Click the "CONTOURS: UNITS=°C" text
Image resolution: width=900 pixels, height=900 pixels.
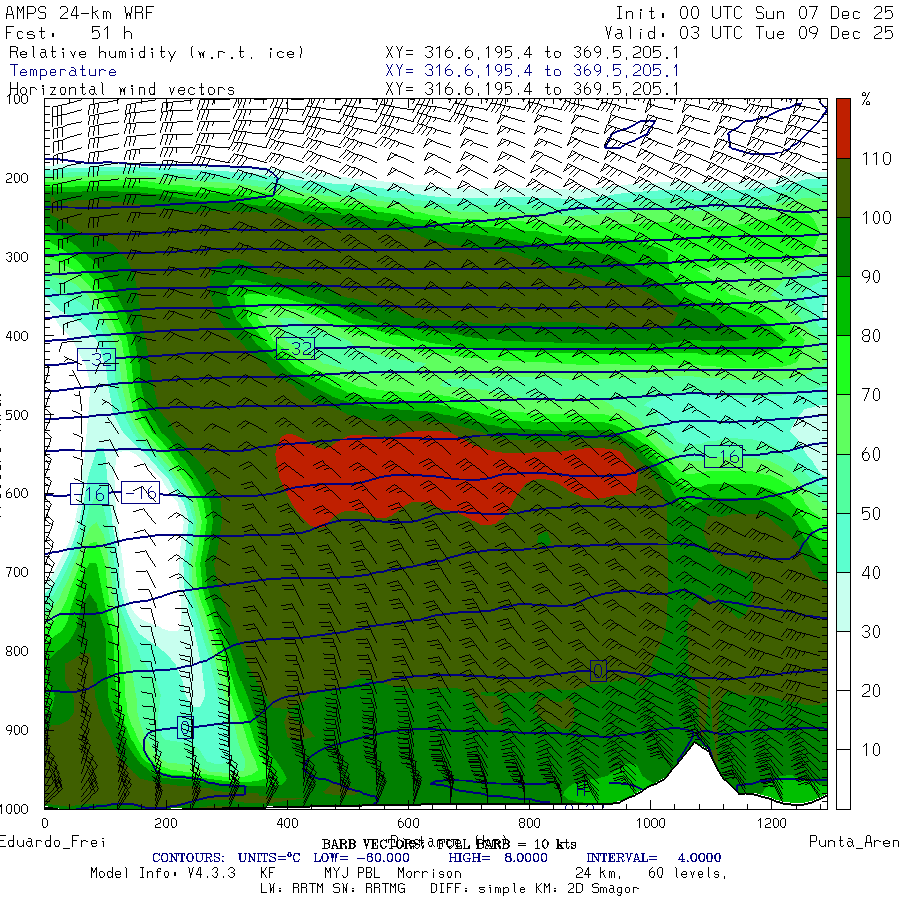[226, 858]
